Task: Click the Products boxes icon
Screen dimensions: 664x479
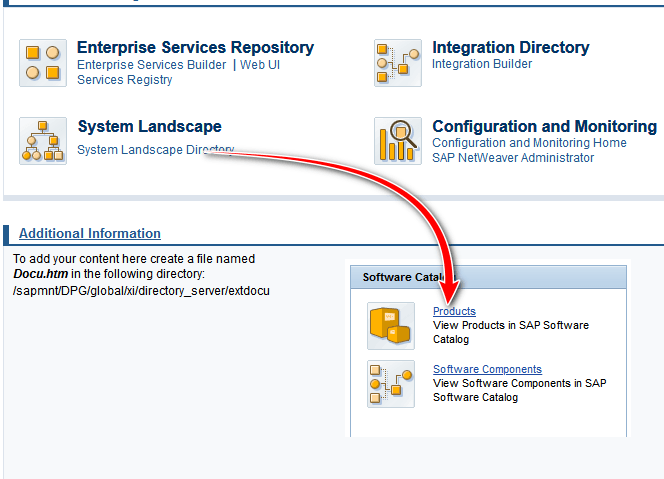Action: tap(390, 326)
